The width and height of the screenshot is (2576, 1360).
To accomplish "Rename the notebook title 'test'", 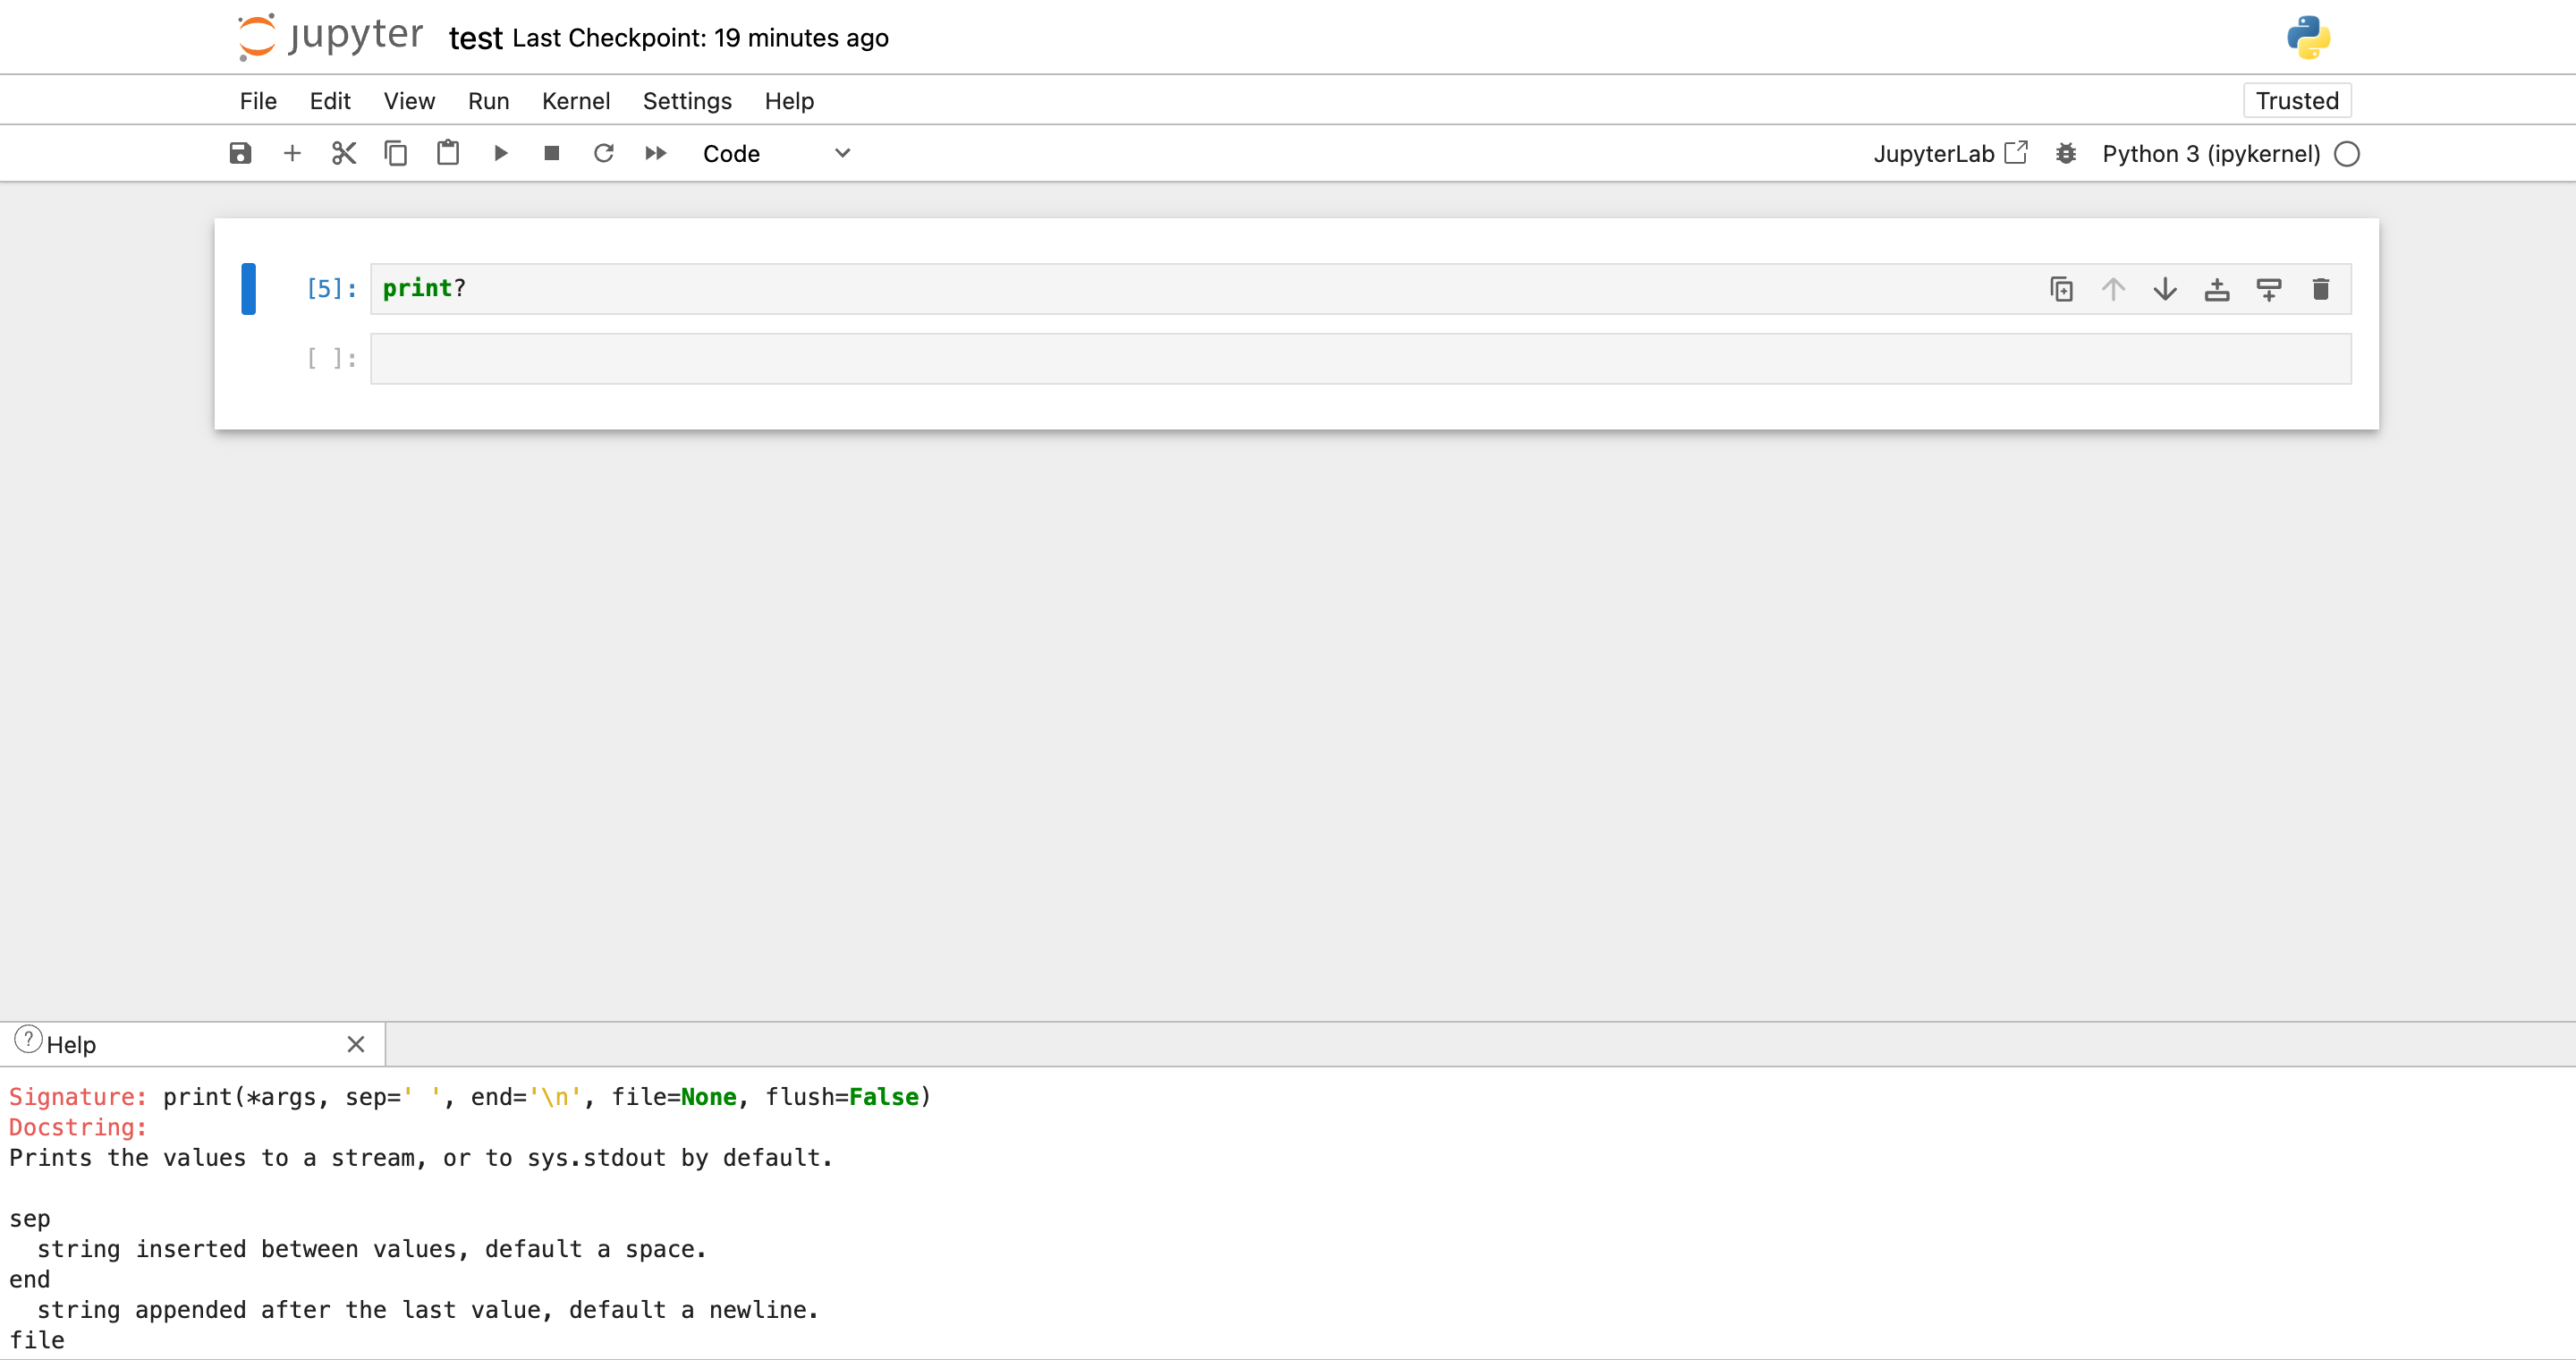I will 475,38.
